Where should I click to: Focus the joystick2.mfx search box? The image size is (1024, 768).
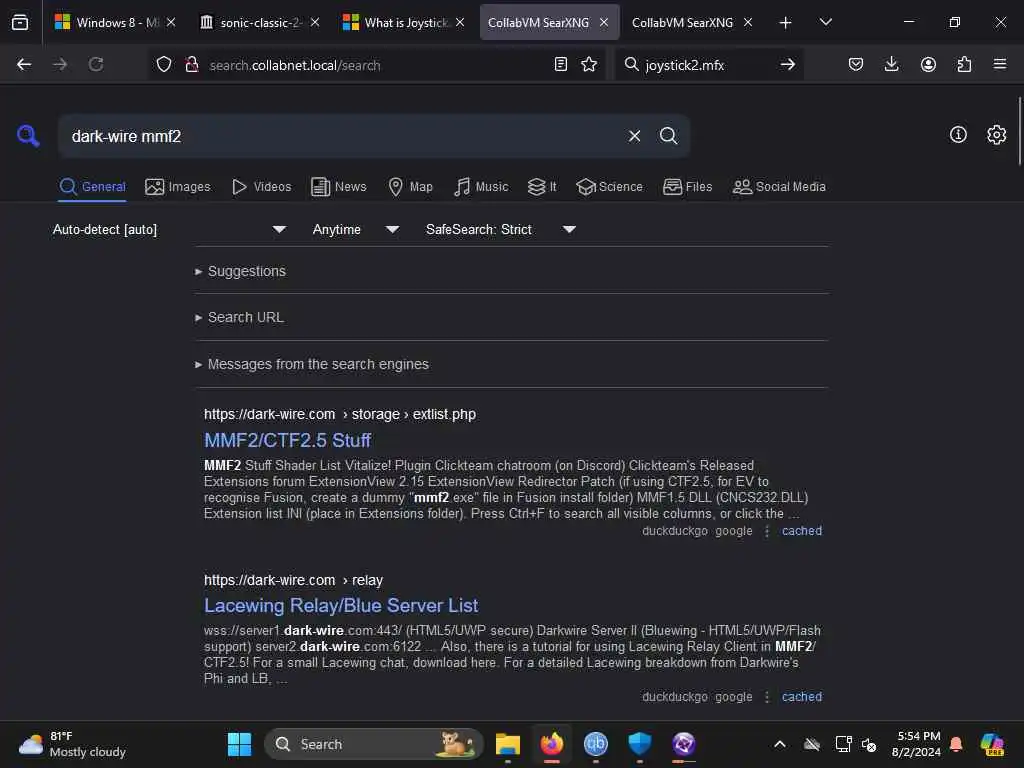click(709, 65)
